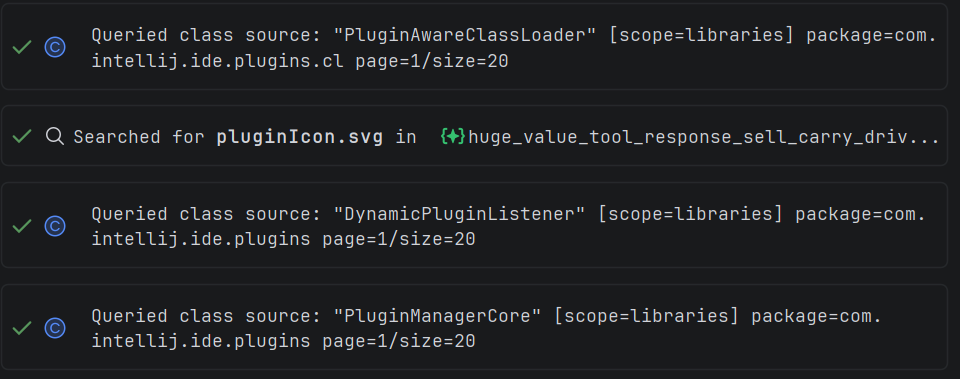Click the "Searched for" label text
This screenshot has height=379, width=960.
139,137
